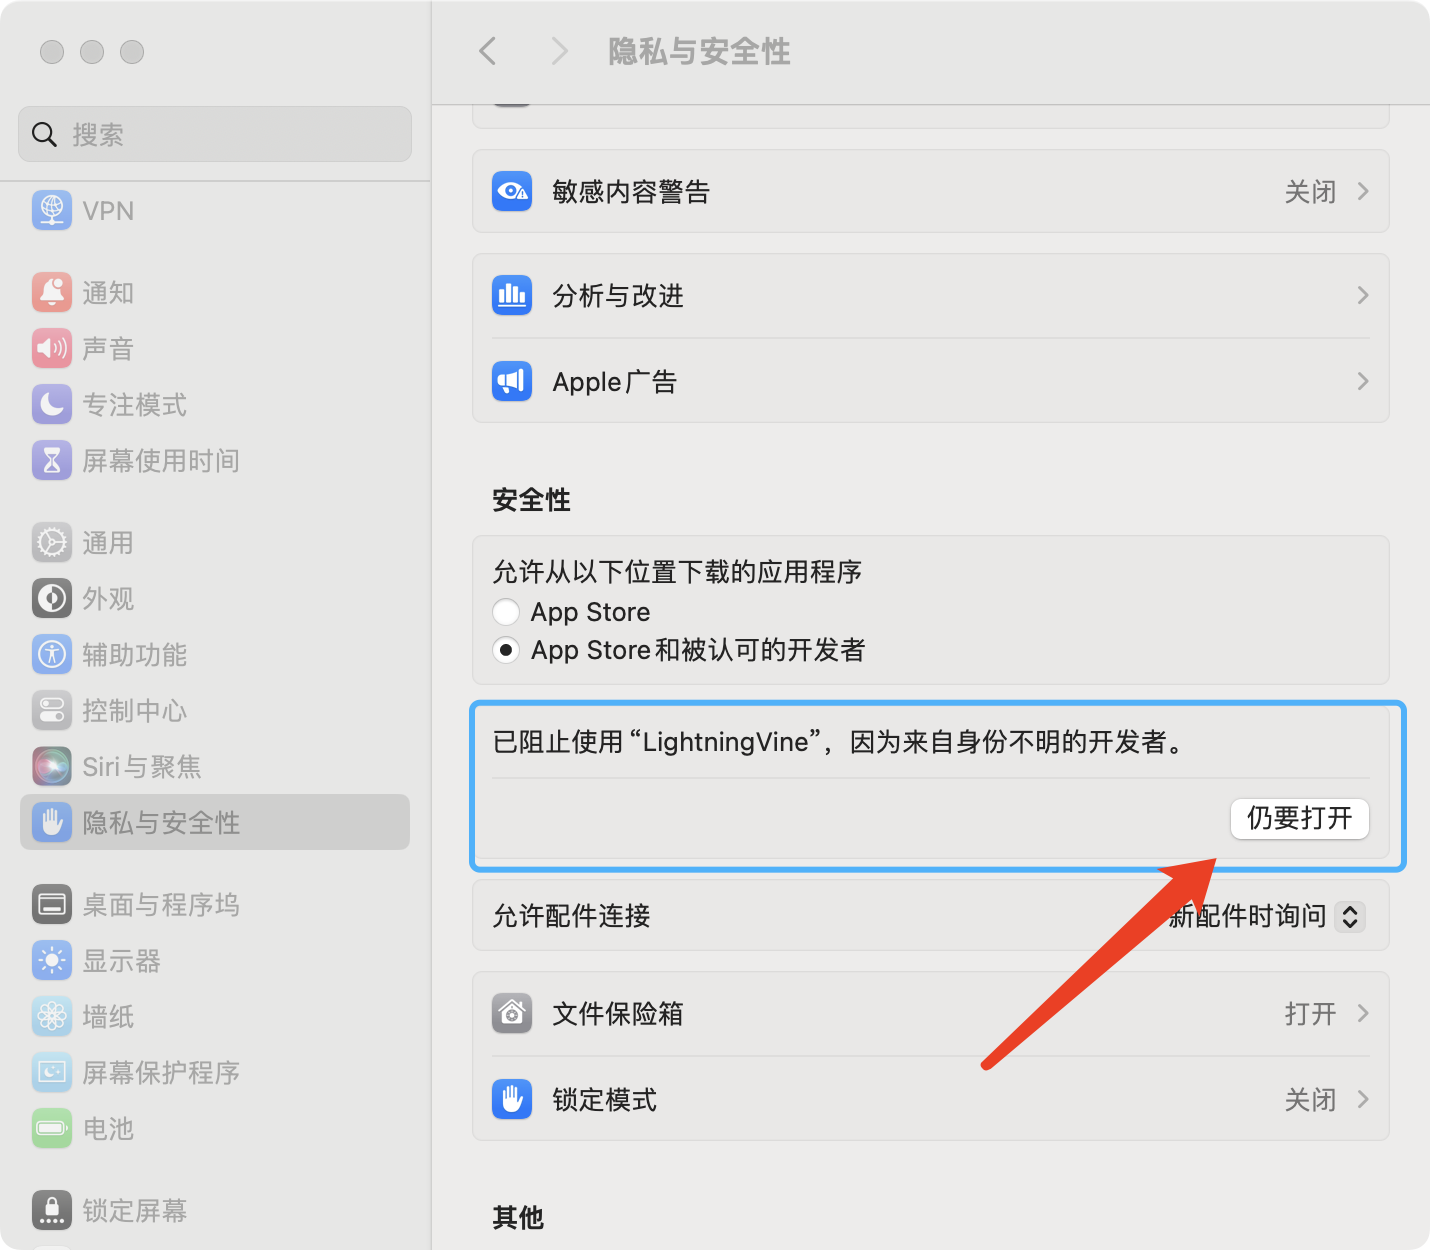
Task: Click the 仍要打开 button
Action: [x=1299, y=819]
